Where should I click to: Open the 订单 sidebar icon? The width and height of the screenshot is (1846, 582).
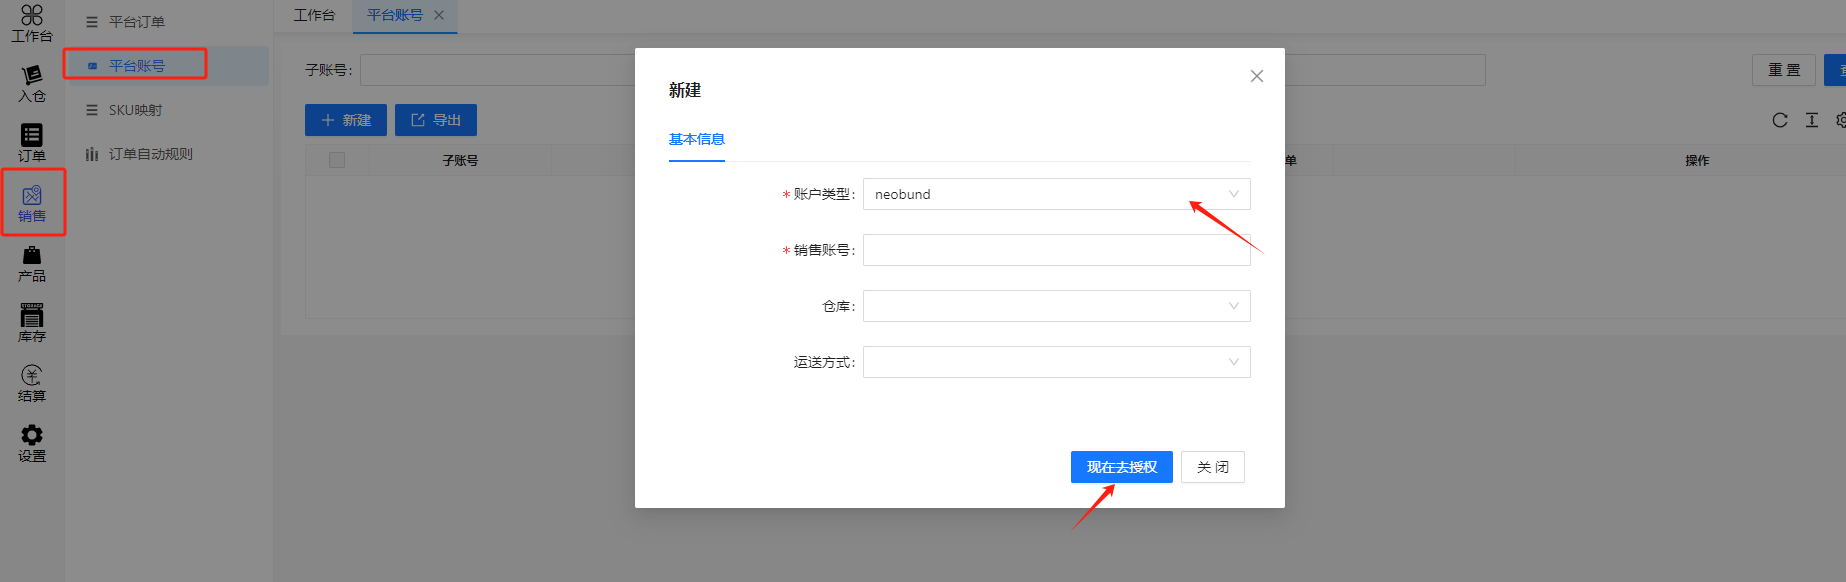coord(31,143)
